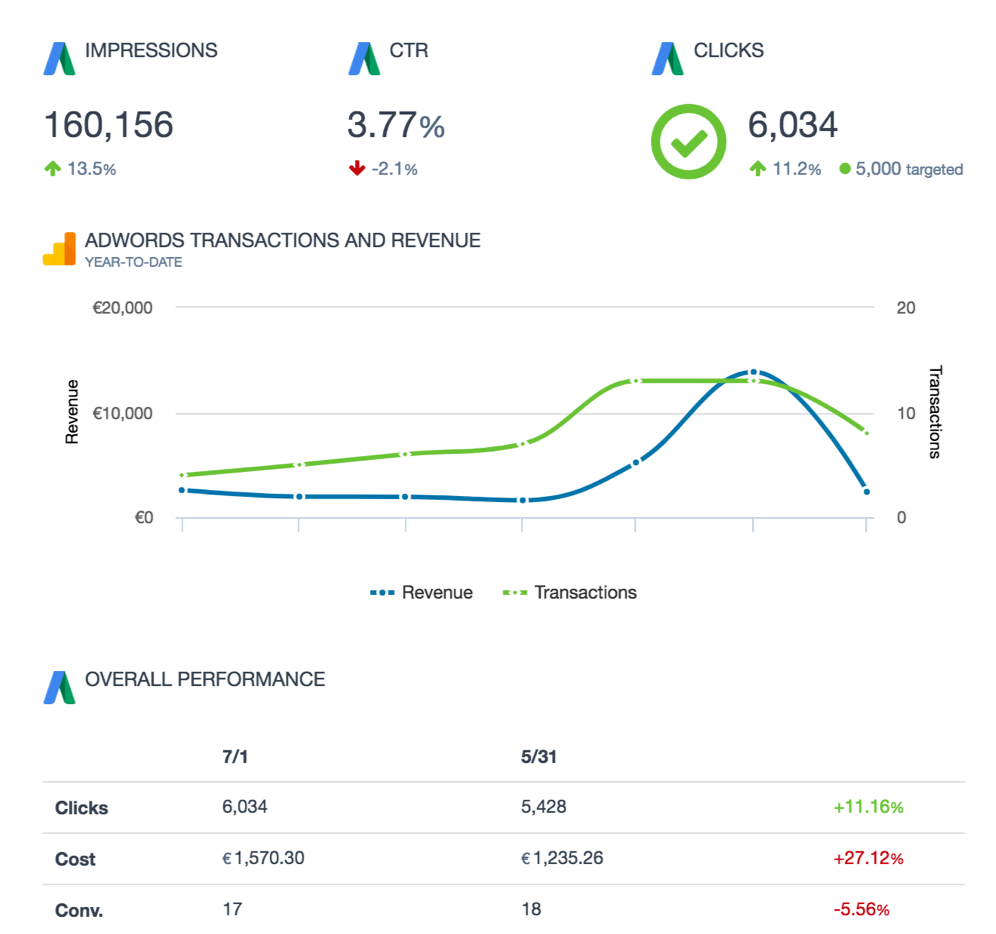
Task: Expand the ADWORDS TRANSACTIONS AND REVENUE widget
Action: coord(283,240)
